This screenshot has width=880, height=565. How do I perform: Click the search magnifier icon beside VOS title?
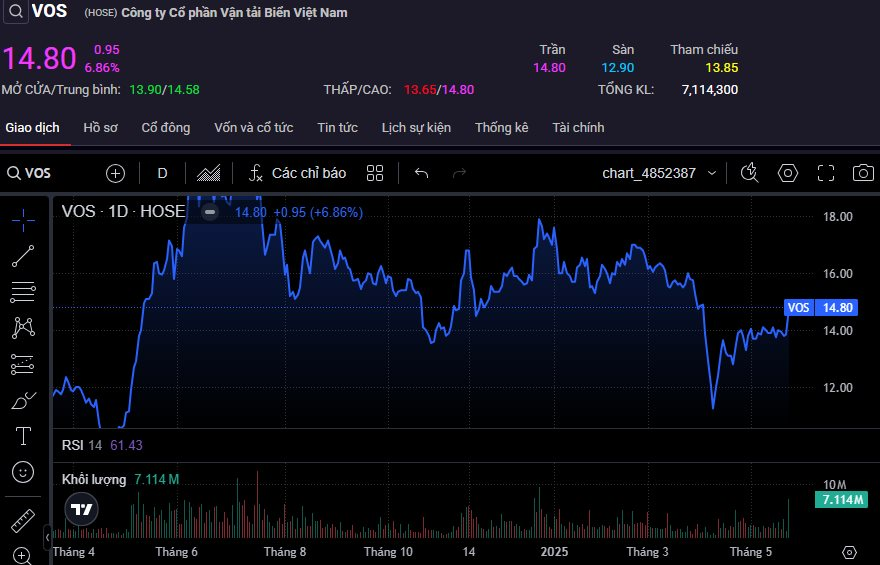pos(16,11)
